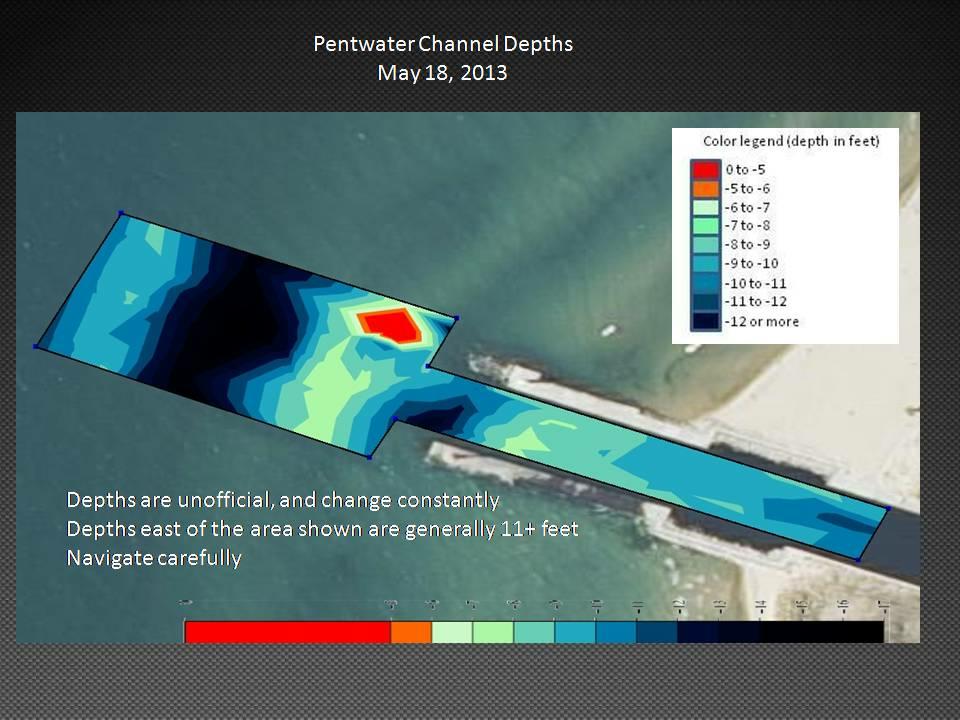960x720 pixels.
Task: Click the orange segment of bottom color bar
Action: click(410, 632)
